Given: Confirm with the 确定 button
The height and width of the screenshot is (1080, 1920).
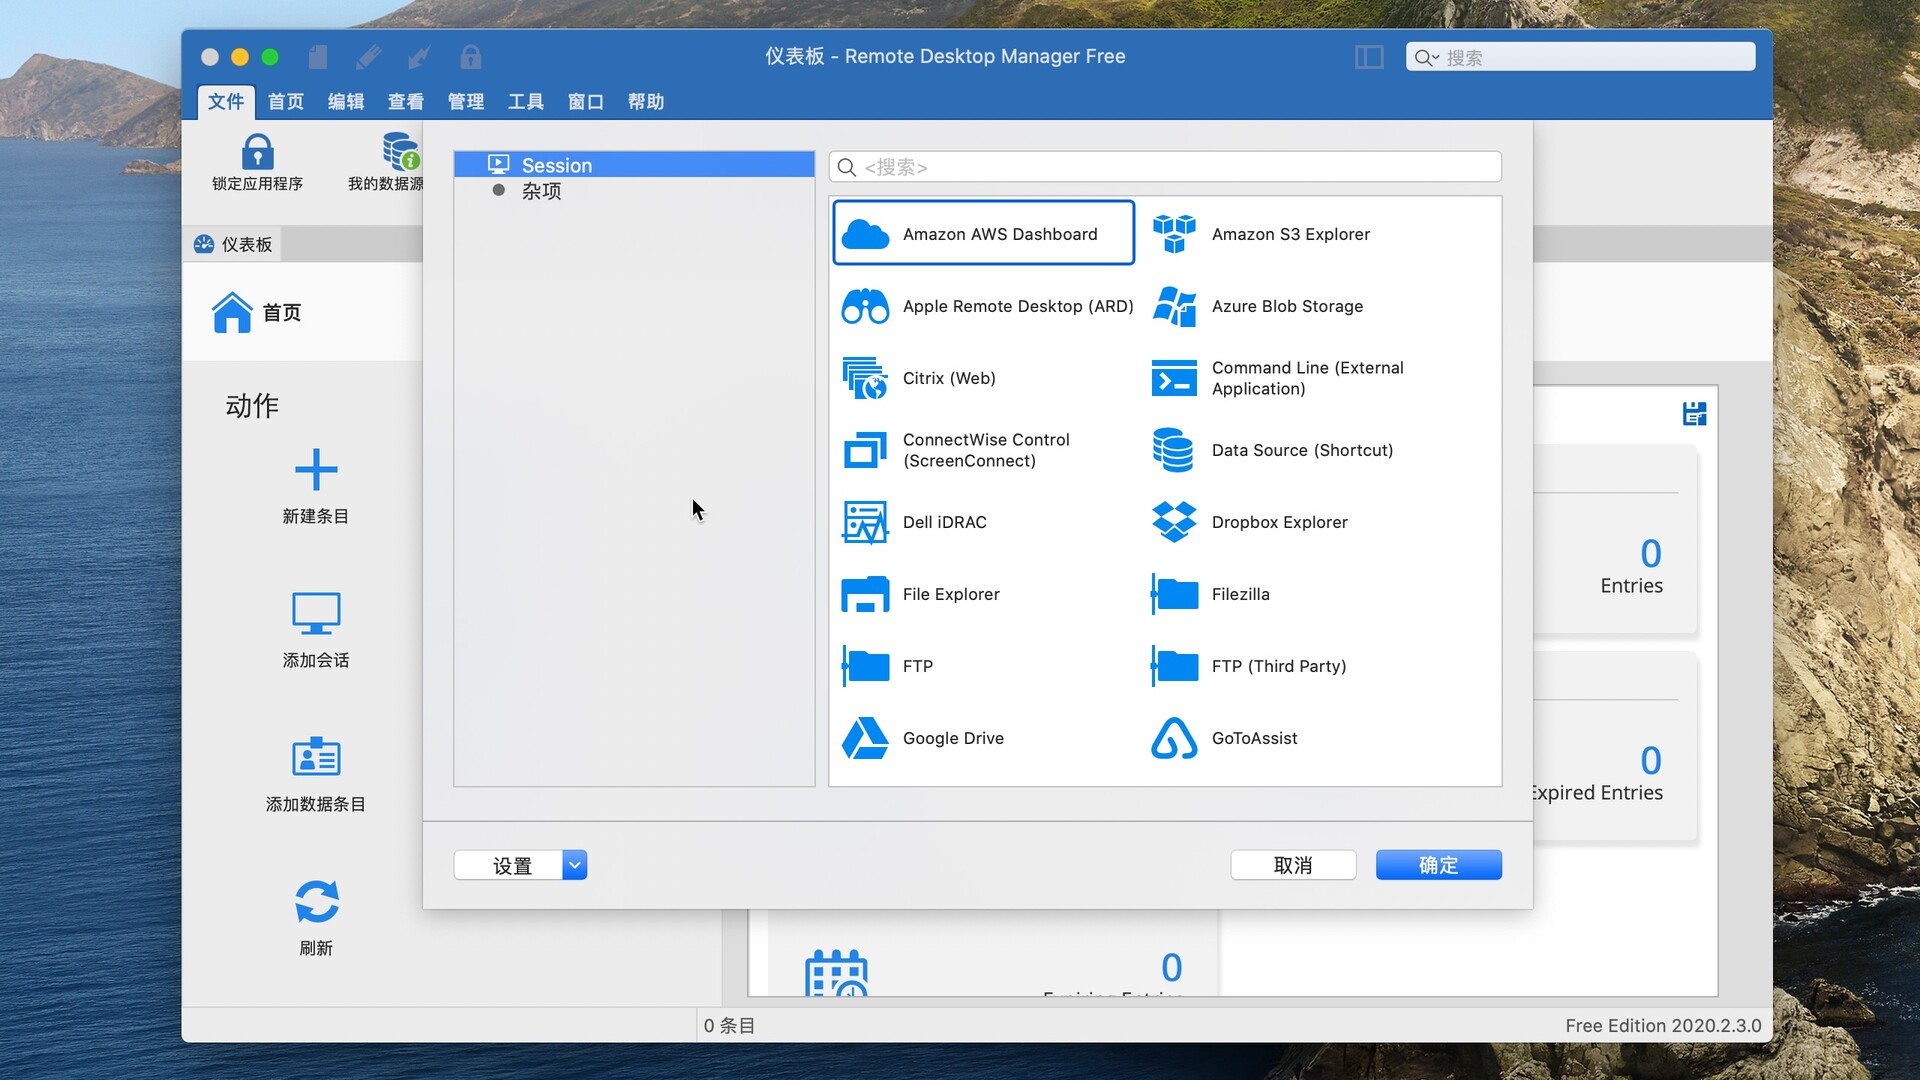Looking at the screenshot, I should pyautogui.click(x=1438, y=865).
